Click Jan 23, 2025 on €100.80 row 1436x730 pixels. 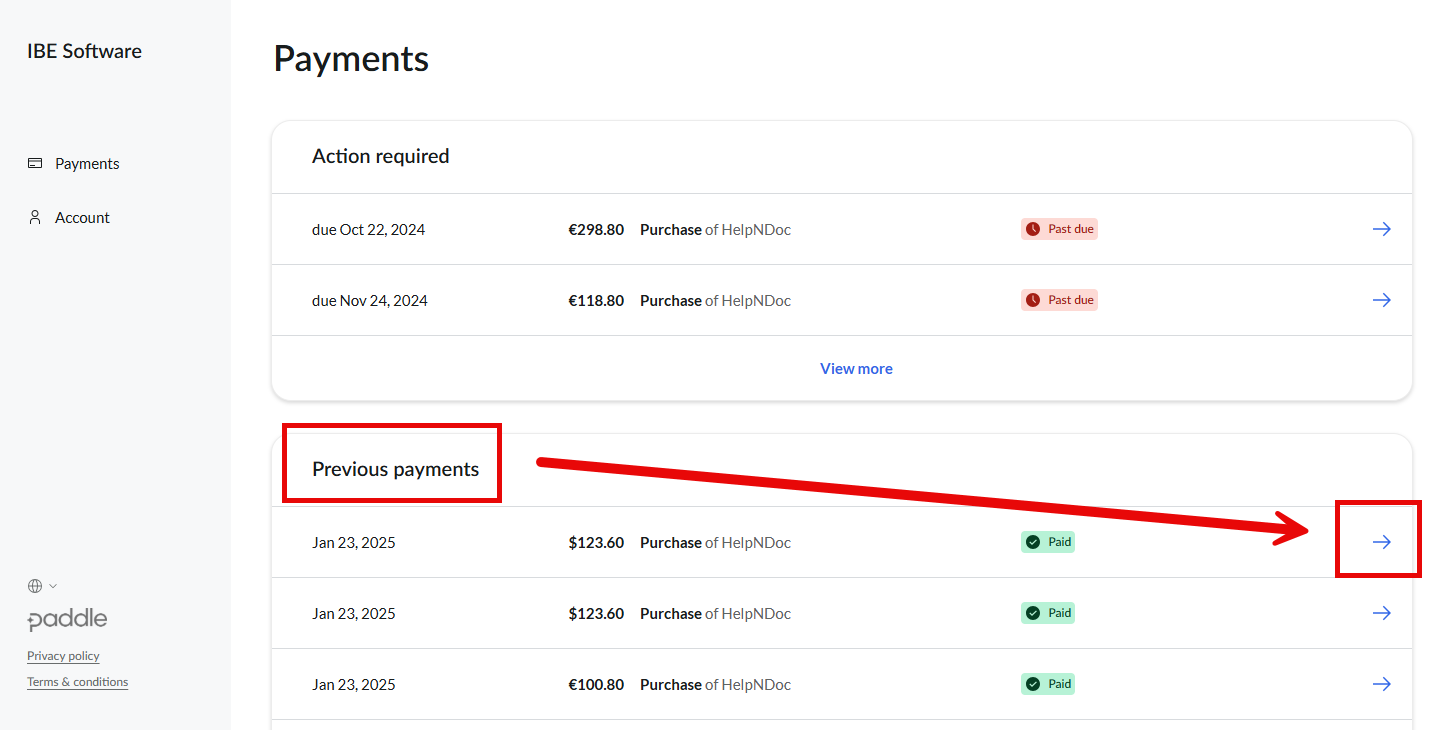(x=354, y=685)
